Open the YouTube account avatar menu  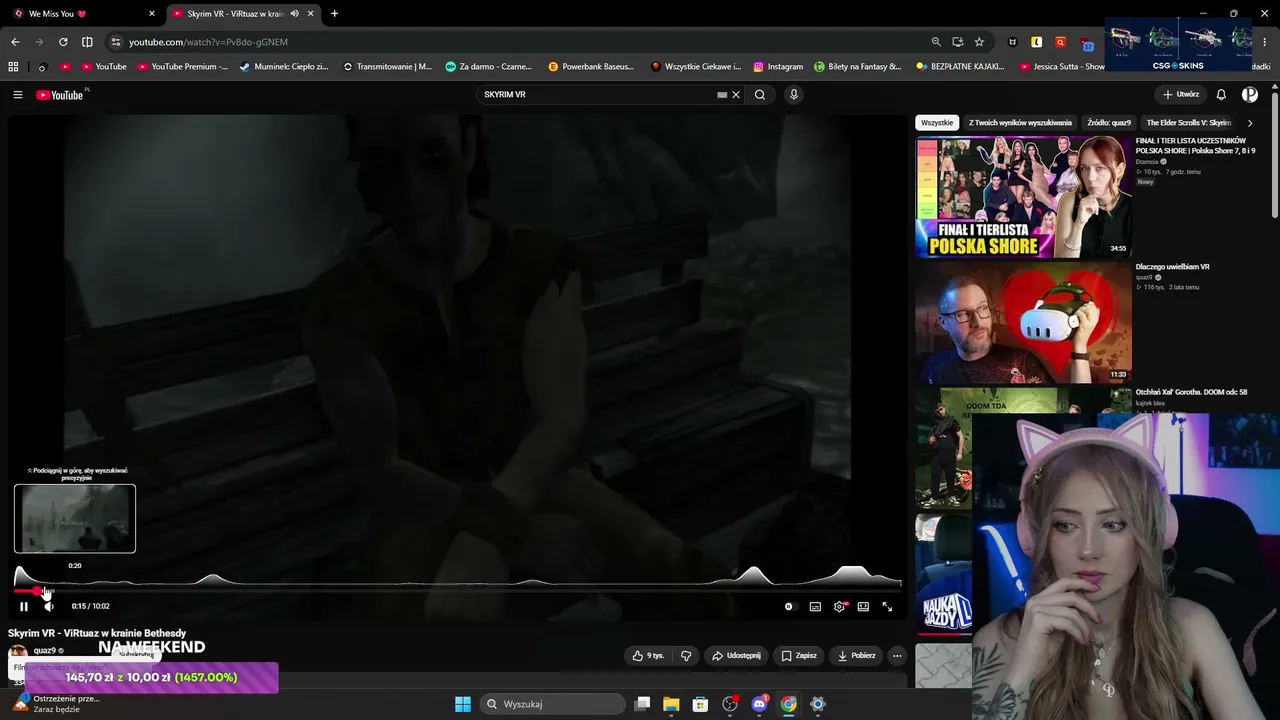1250,95
